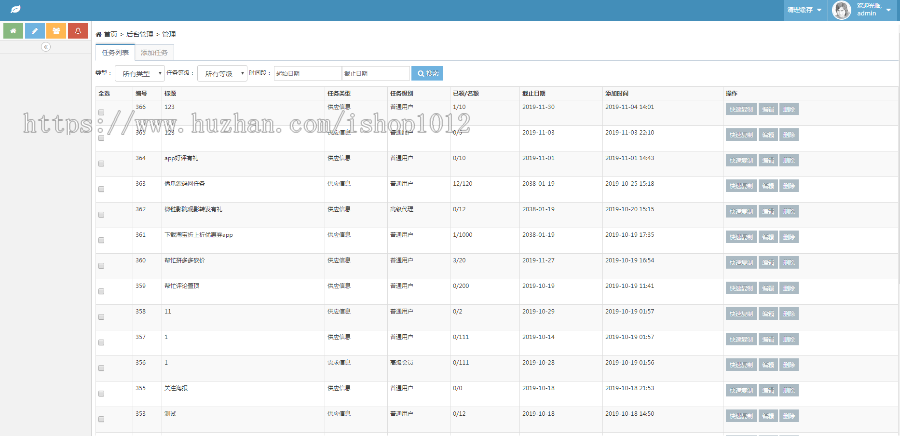Tick the checkbox for row 364
Image resolution: width=900 pixels, height=436 pixels.
pos(101,164)
